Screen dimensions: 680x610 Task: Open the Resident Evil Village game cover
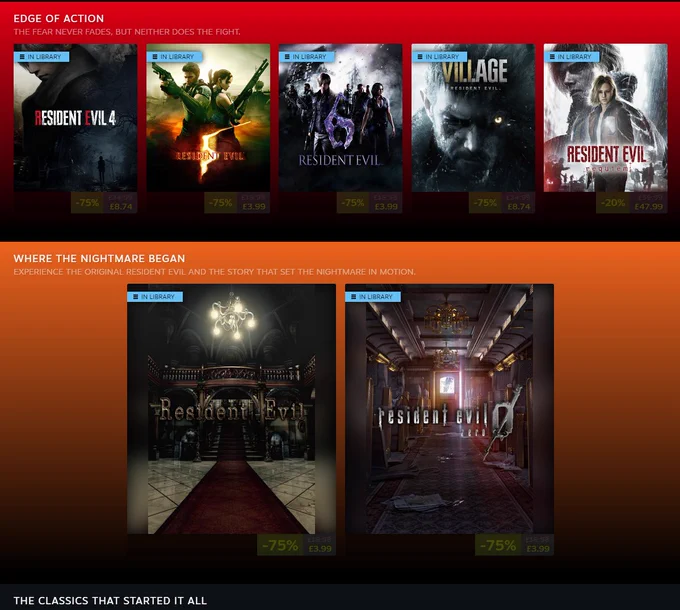473,117
